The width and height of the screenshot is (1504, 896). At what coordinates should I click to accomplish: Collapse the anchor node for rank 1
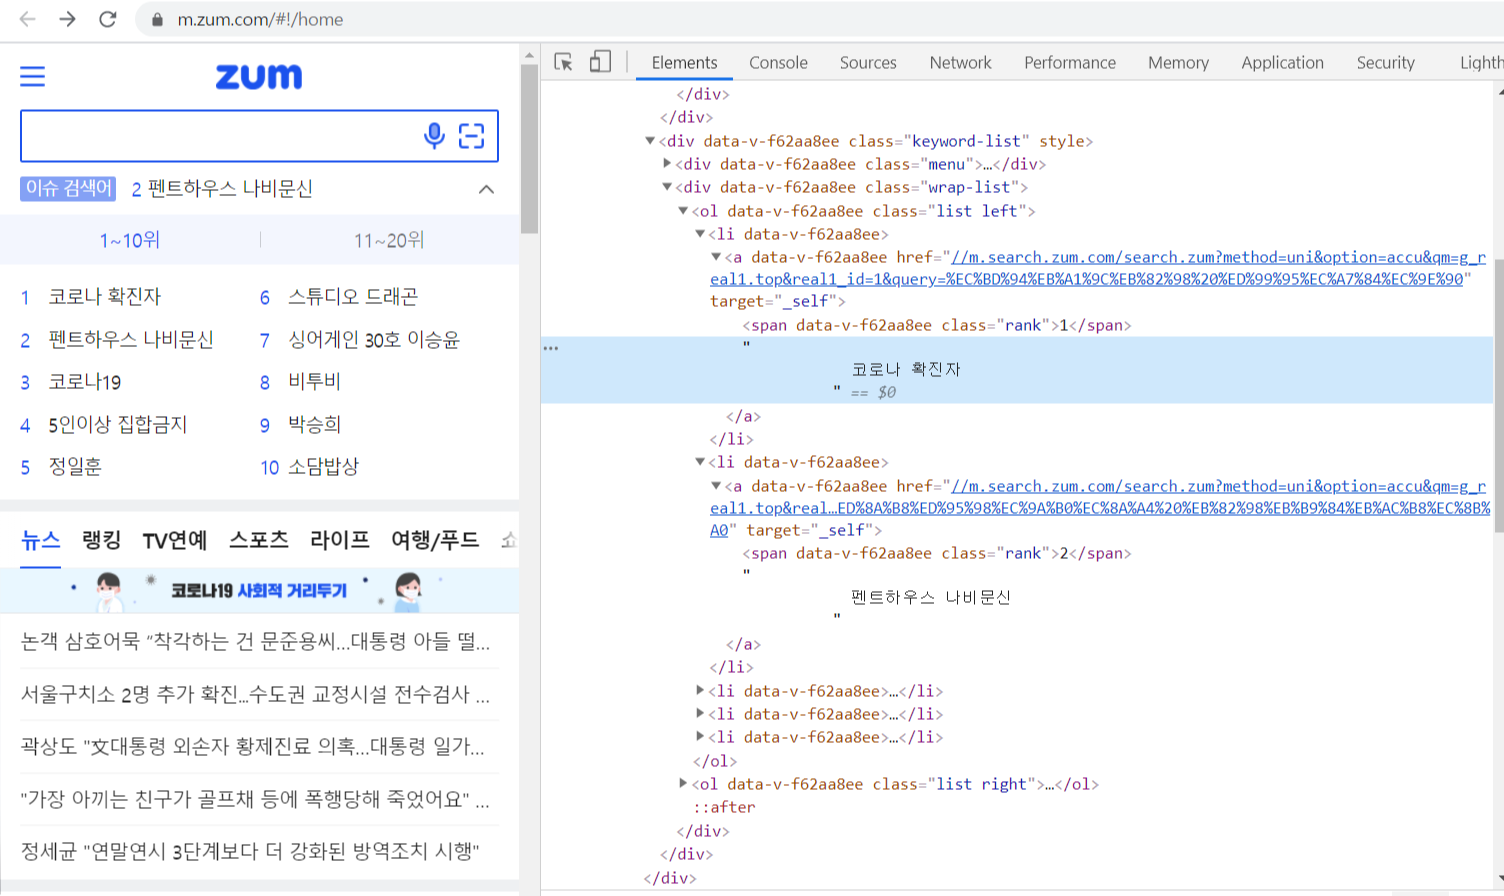click(716, 257)
